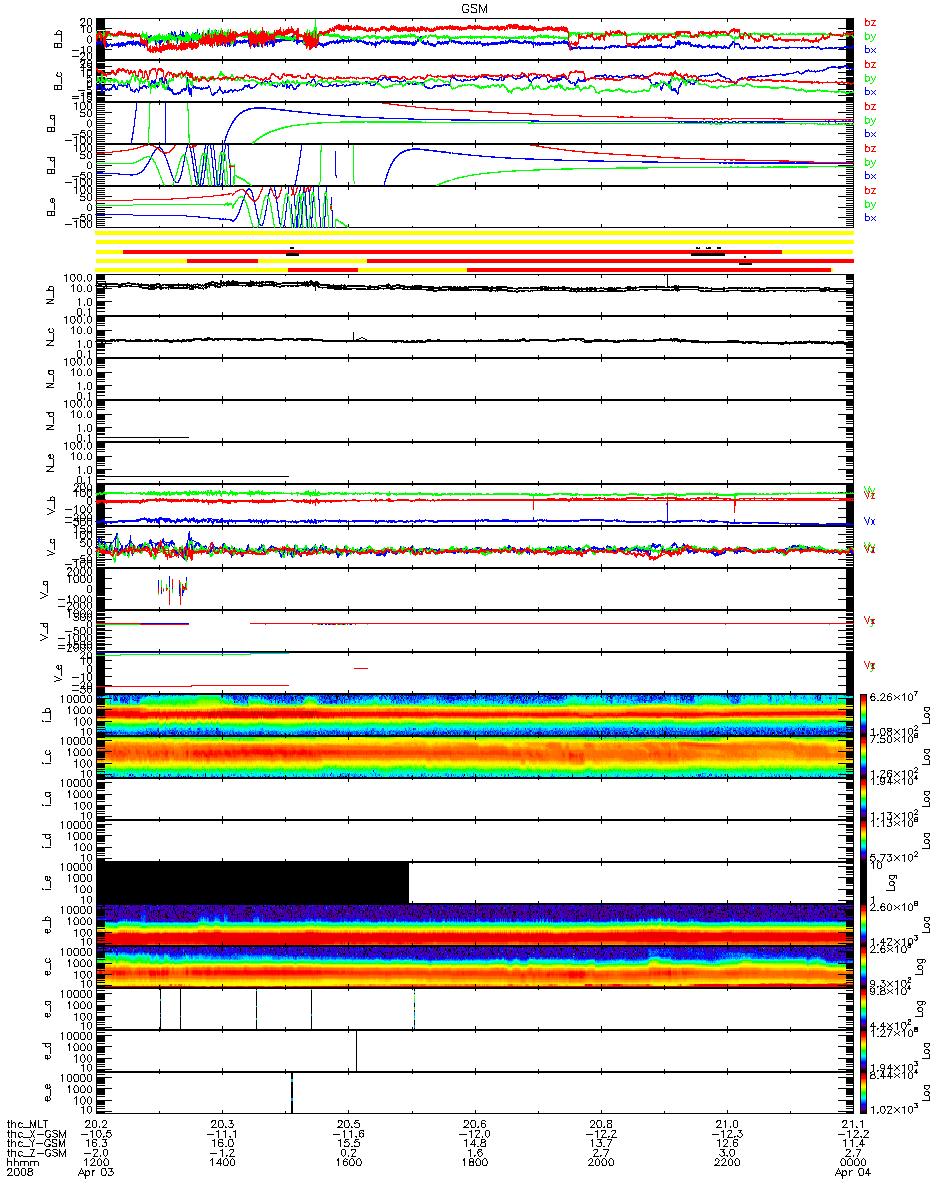Click the 'e_e' electron panel label
930x1200 pixels.
coord(47,1092)
